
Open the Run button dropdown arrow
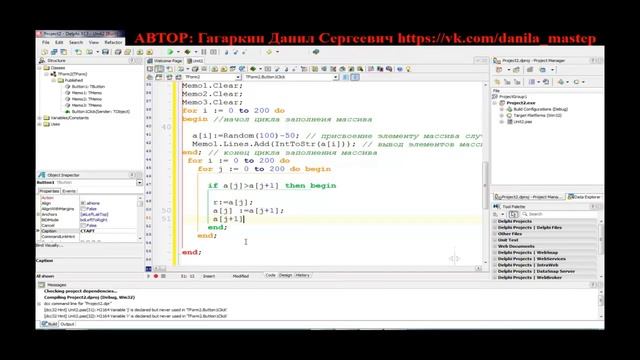(x=178, y=52)
